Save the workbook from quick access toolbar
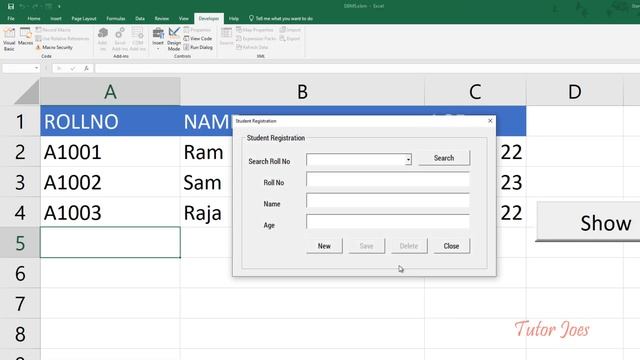The image size is (640, 360). [x=11, y=6]
